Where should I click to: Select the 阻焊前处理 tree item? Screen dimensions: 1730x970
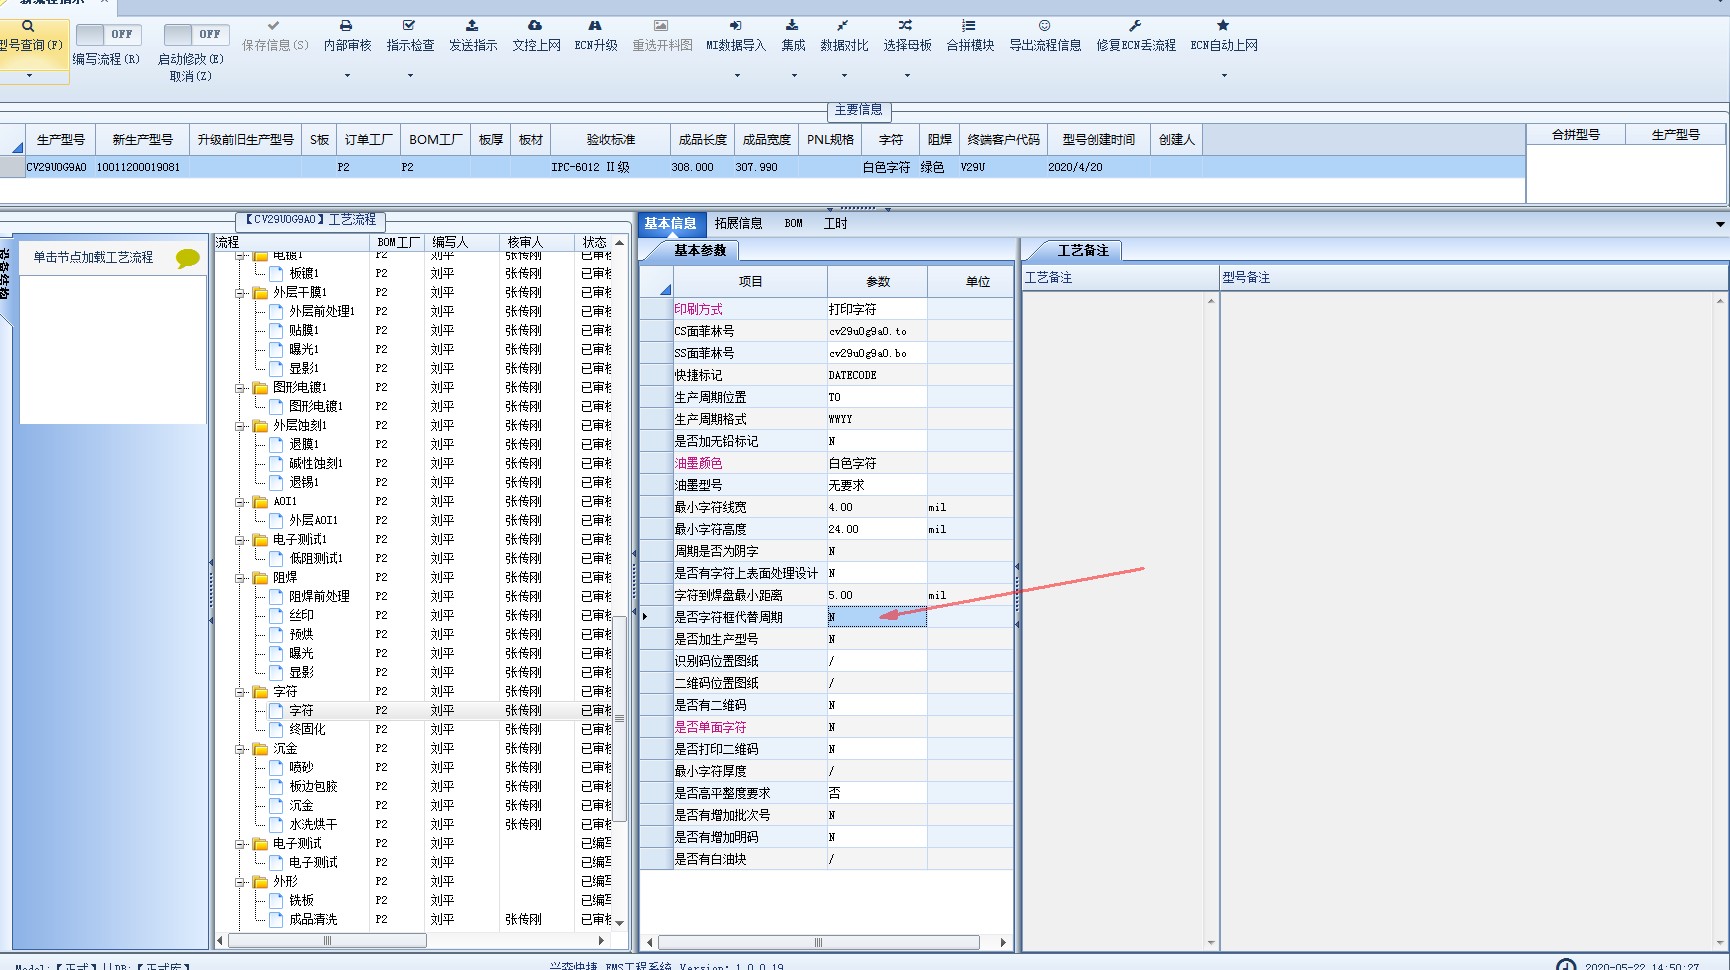point(319,597)
